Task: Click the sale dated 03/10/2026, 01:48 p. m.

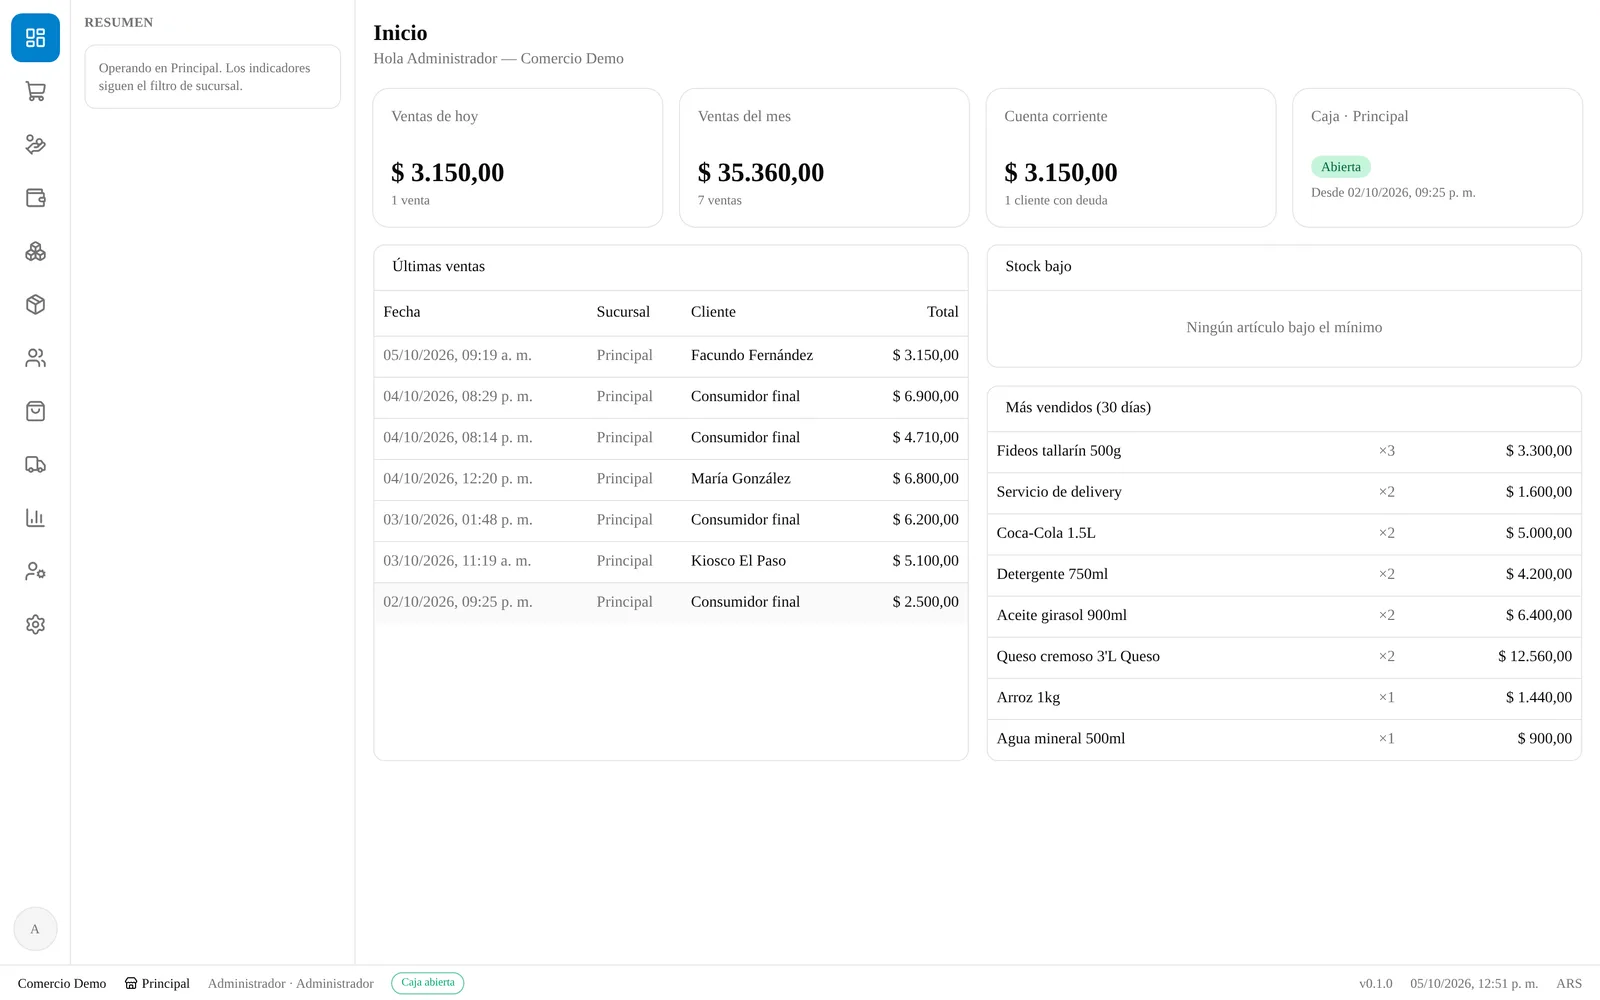Action: [x=671, y=520]
